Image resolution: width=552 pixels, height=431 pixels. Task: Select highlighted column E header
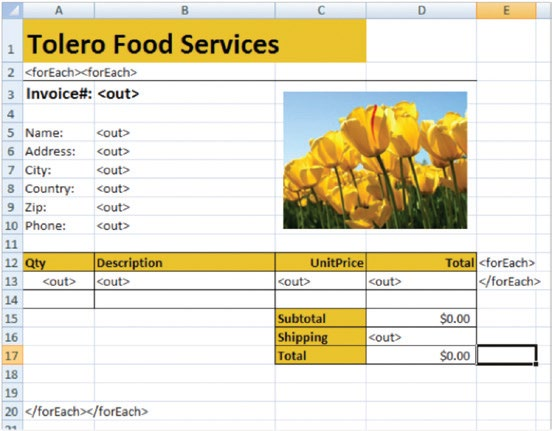tap(506, 10)
